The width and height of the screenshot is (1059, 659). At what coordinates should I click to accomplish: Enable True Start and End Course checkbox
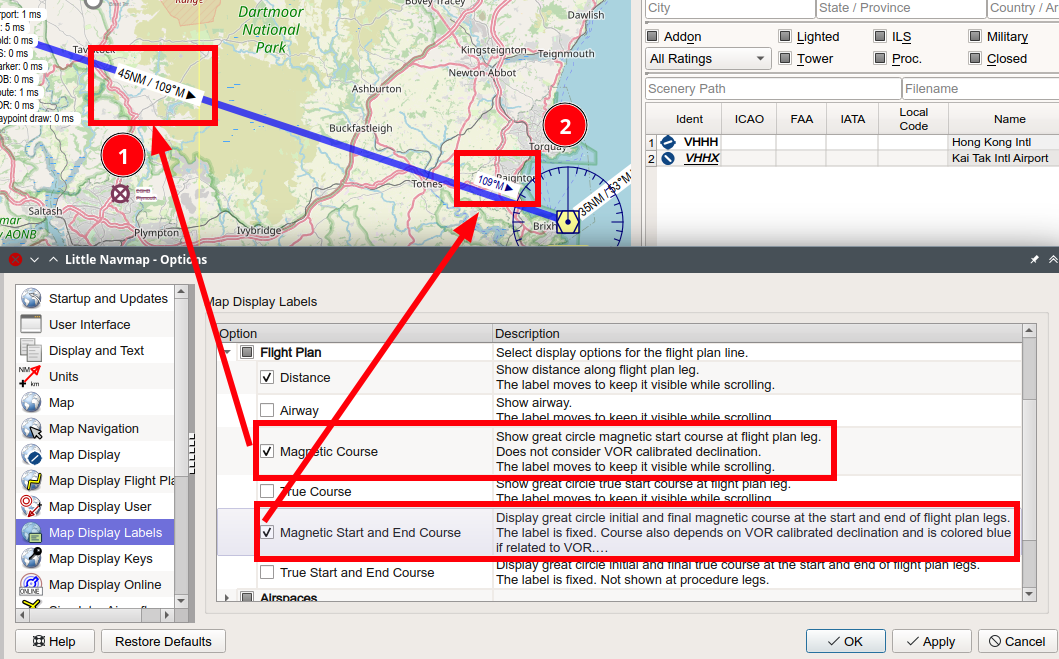(267, 573)
